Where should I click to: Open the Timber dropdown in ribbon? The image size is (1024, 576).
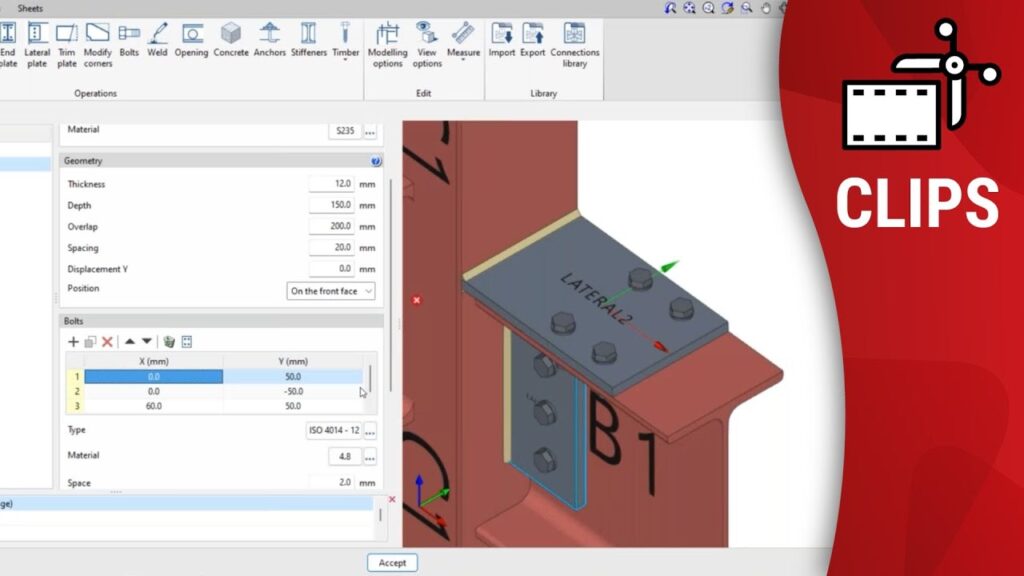pyautogui.click(x=346, y=42)
